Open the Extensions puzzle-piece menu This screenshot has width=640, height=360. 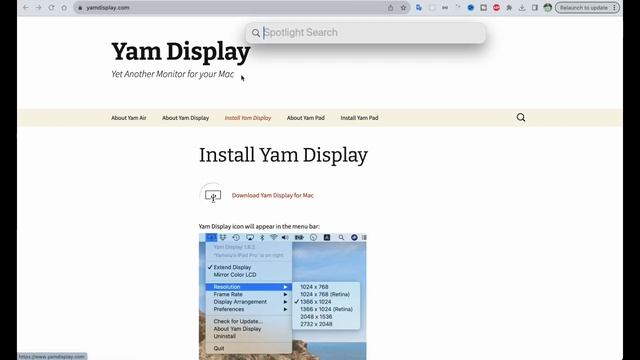tap(509, 8)
